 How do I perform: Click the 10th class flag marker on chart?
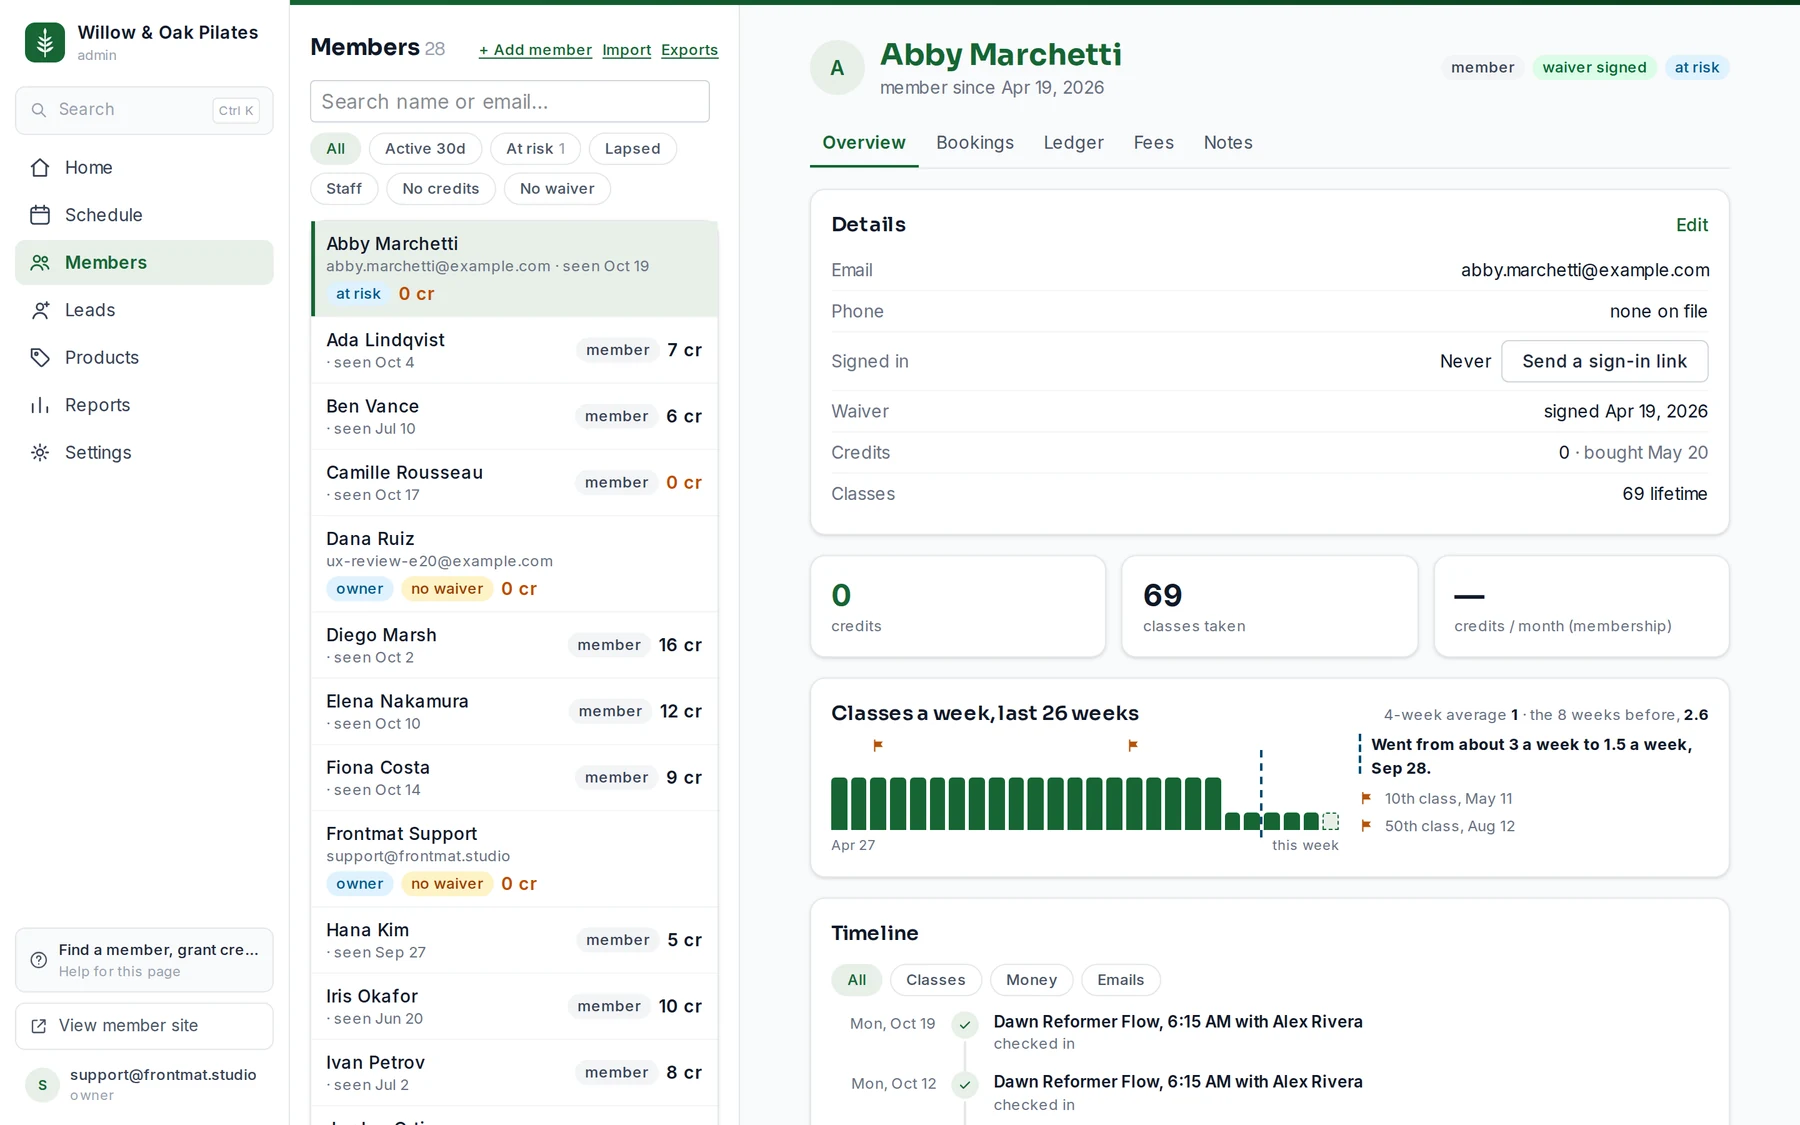878,745
